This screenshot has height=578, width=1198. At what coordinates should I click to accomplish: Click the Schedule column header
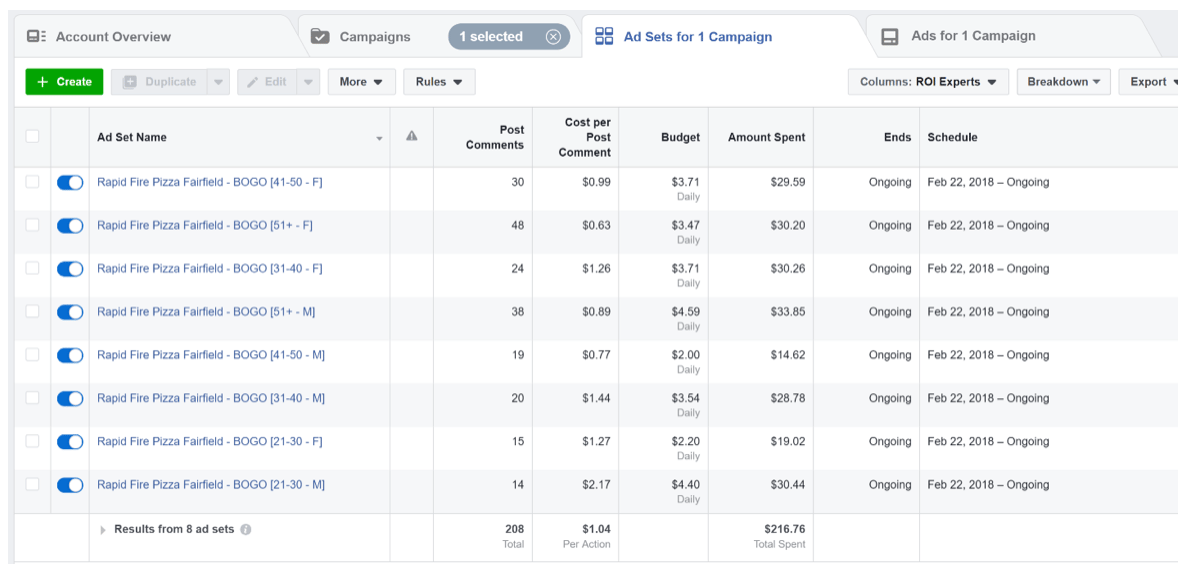[x=952, y=137]
